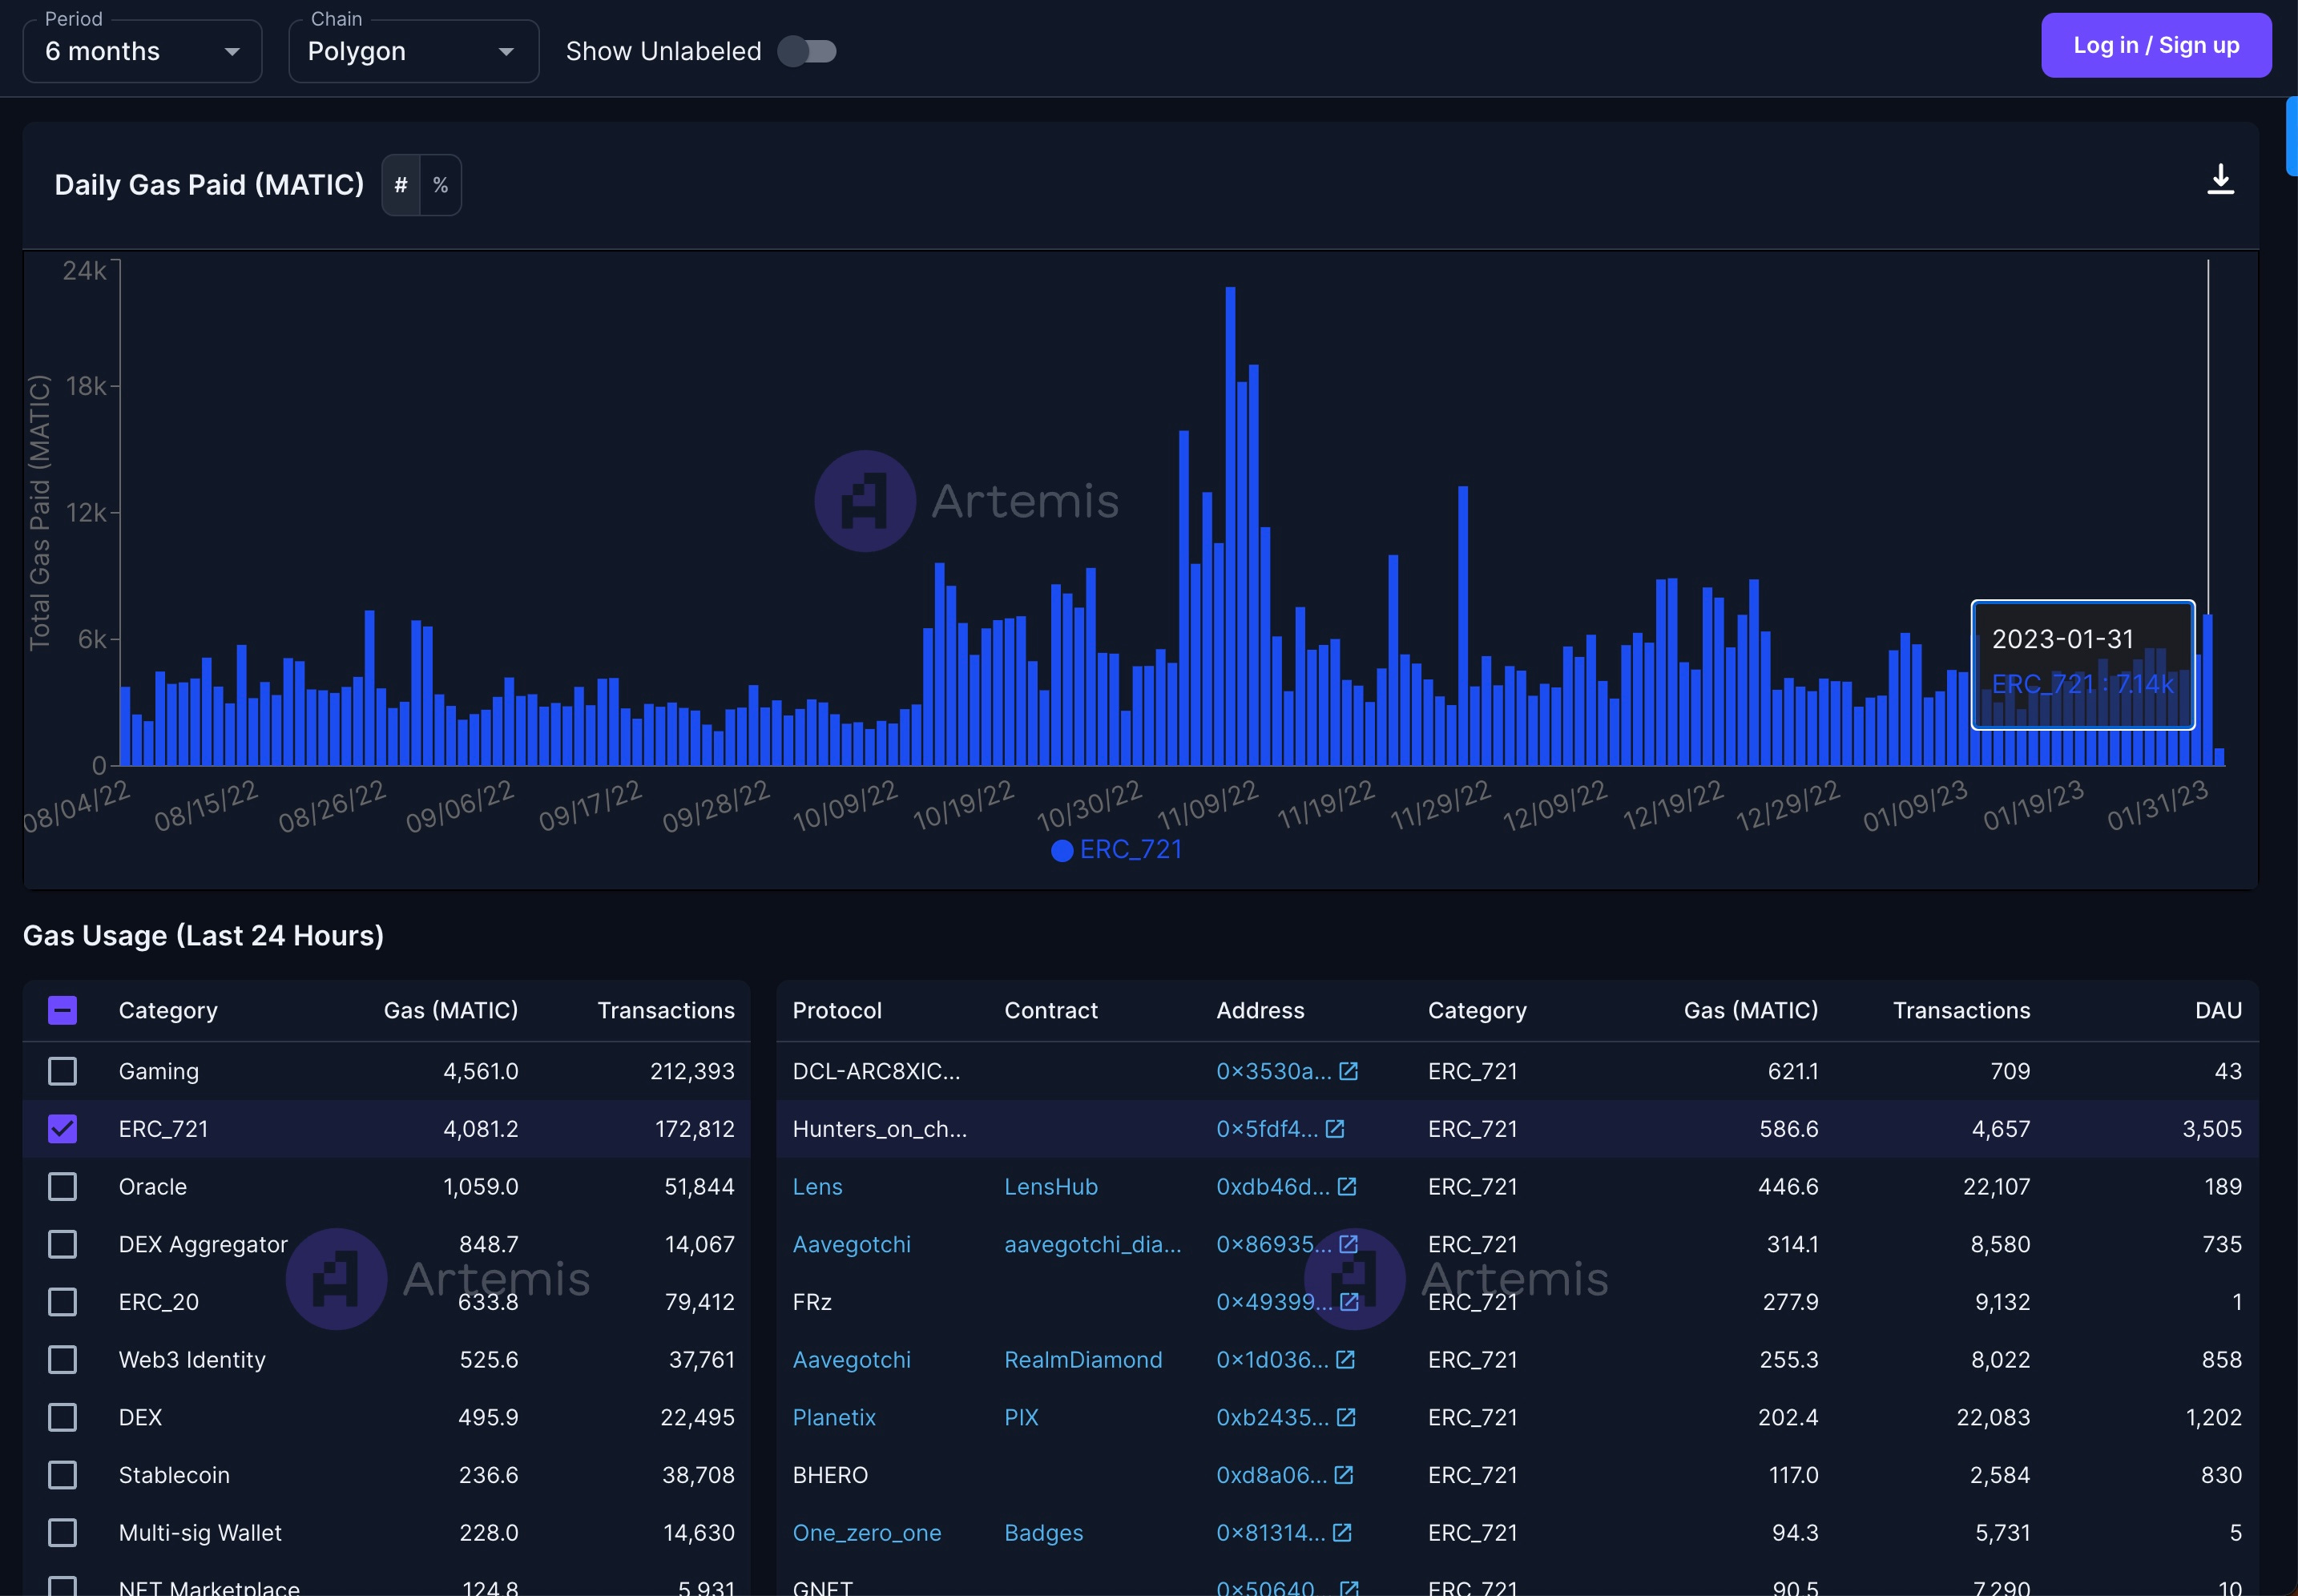2298x1596 pixels.
Task: Open external link icon for 0xd8a06 address
Action: [x=1343, y=1475]
